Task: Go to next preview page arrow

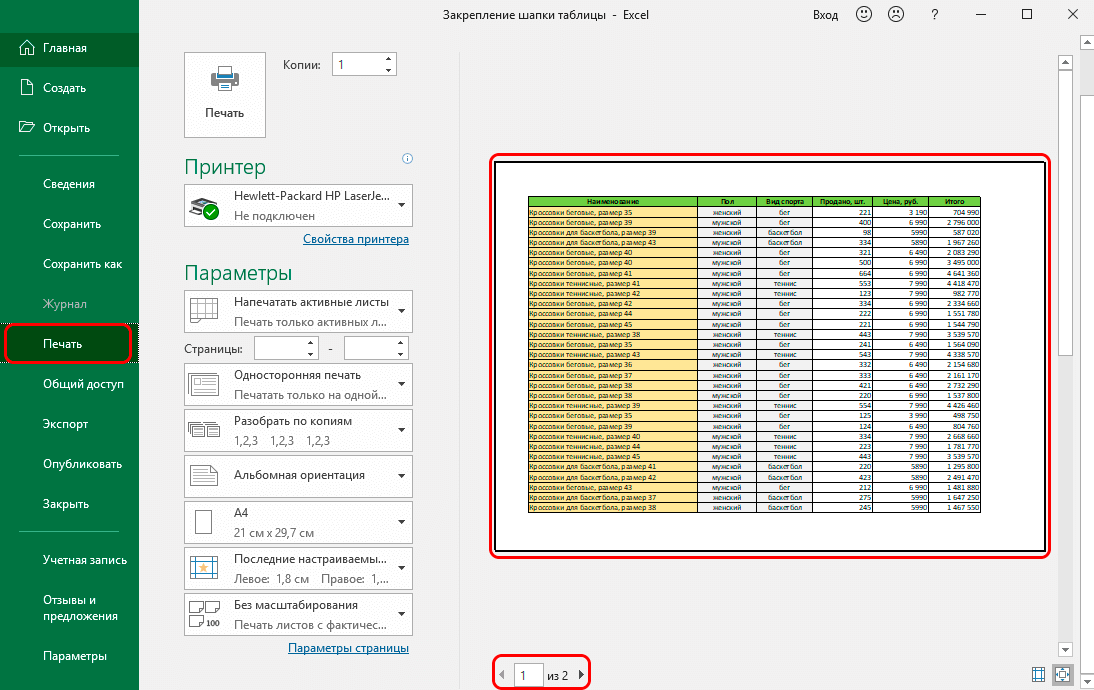Action: click(x=581, y=676)
